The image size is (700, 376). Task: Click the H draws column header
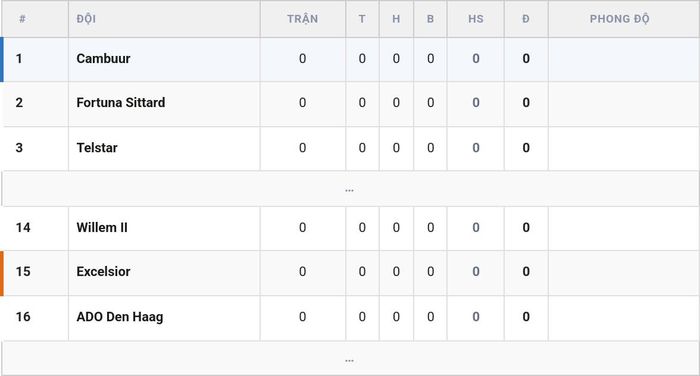(x=396, y=19)
